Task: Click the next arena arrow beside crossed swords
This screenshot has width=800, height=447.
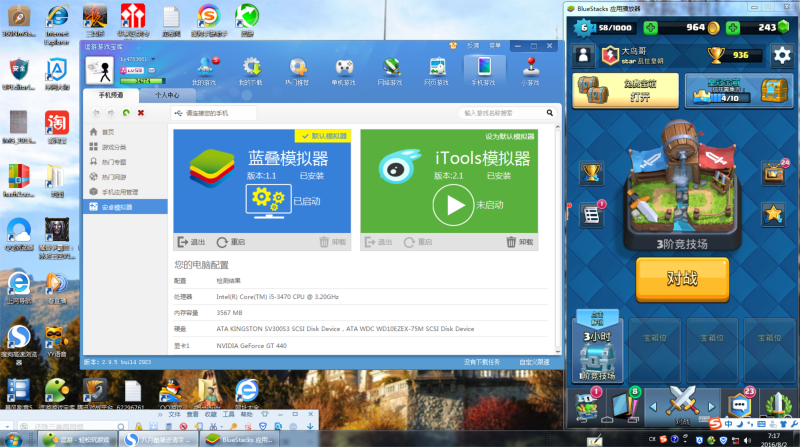Action: click(711, 407)
